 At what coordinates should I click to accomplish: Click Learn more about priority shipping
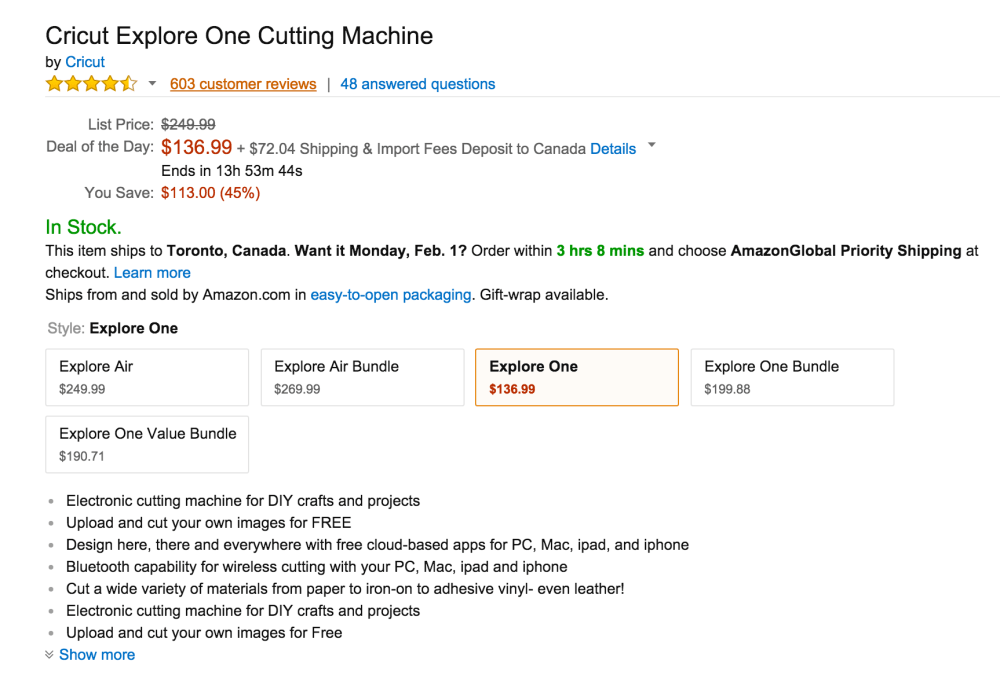point(152,273)
